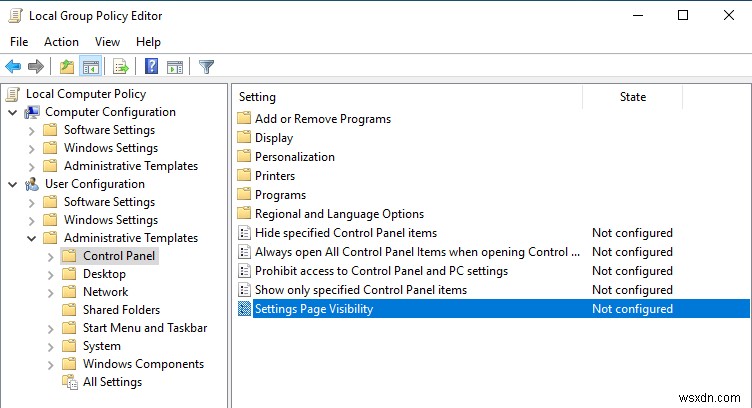Click the All Settings icon in tree
The image size is (752, 408).
tap(70, 383)
